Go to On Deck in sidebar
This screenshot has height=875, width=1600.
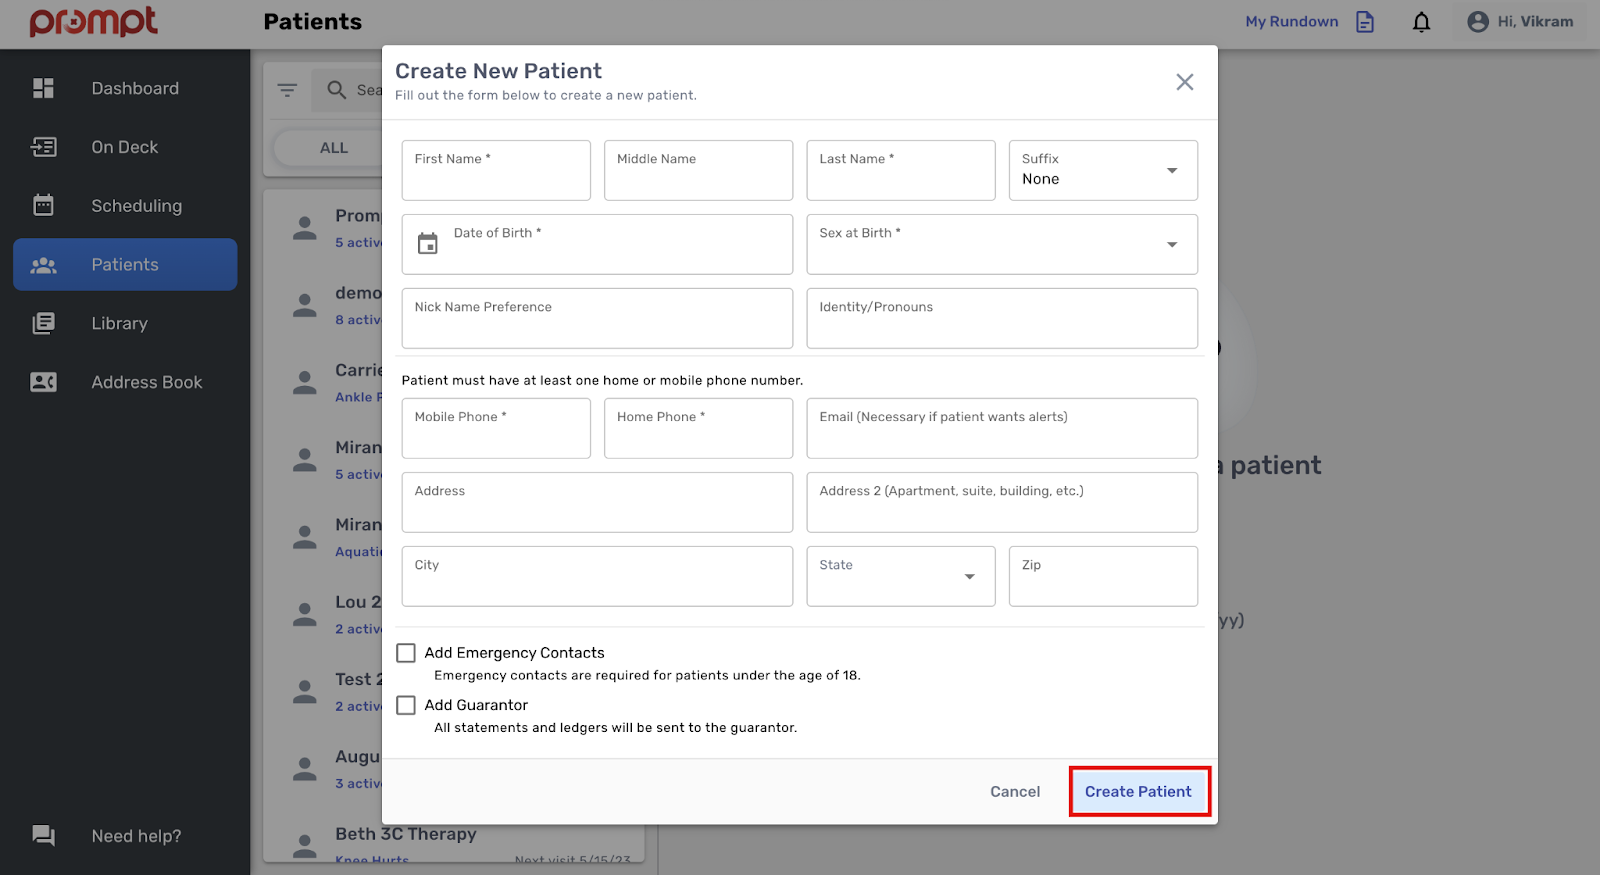tap(125, 147)
